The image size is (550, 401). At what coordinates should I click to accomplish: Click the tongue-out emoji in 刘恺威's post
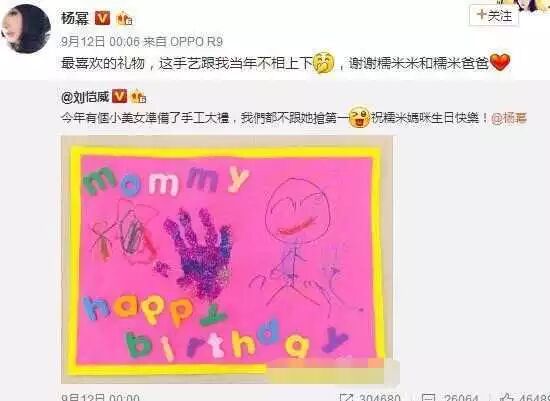(360, 119)
